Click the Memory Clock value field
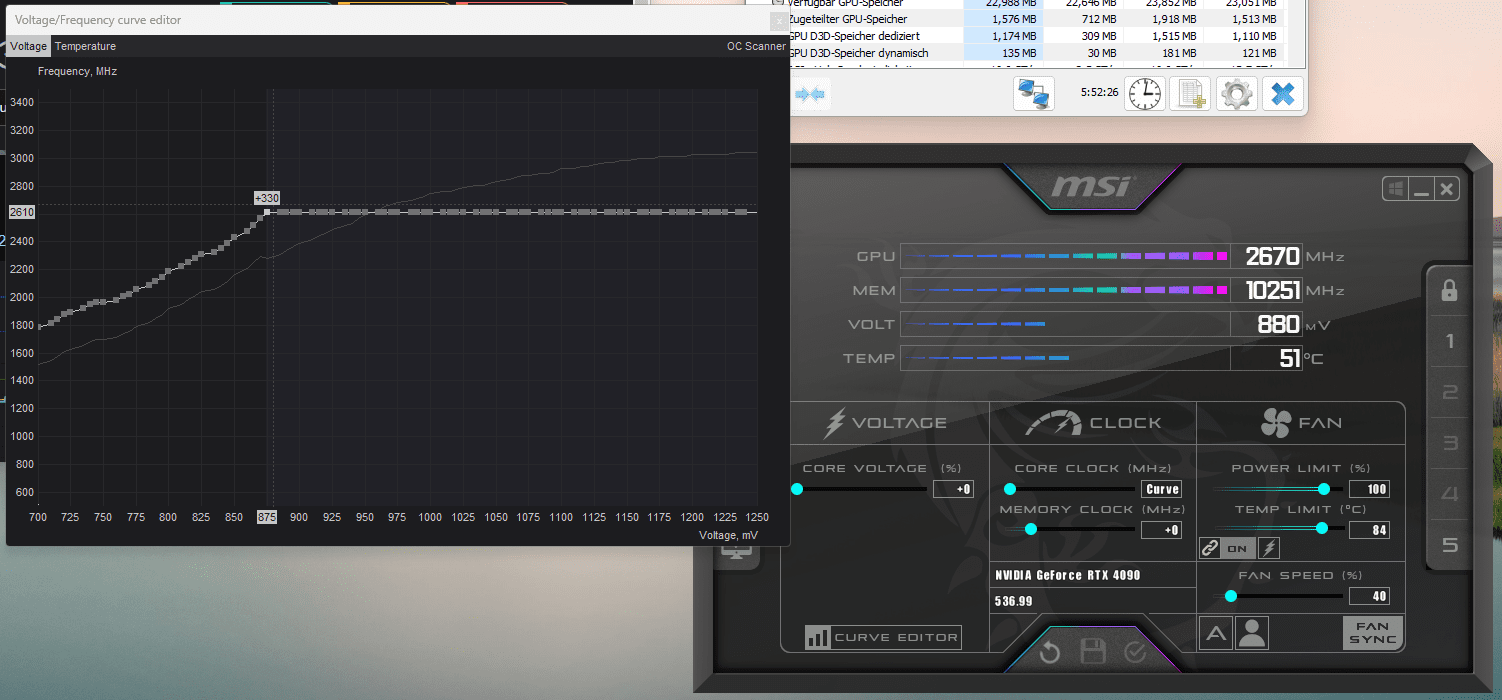 coord(1162,530)
